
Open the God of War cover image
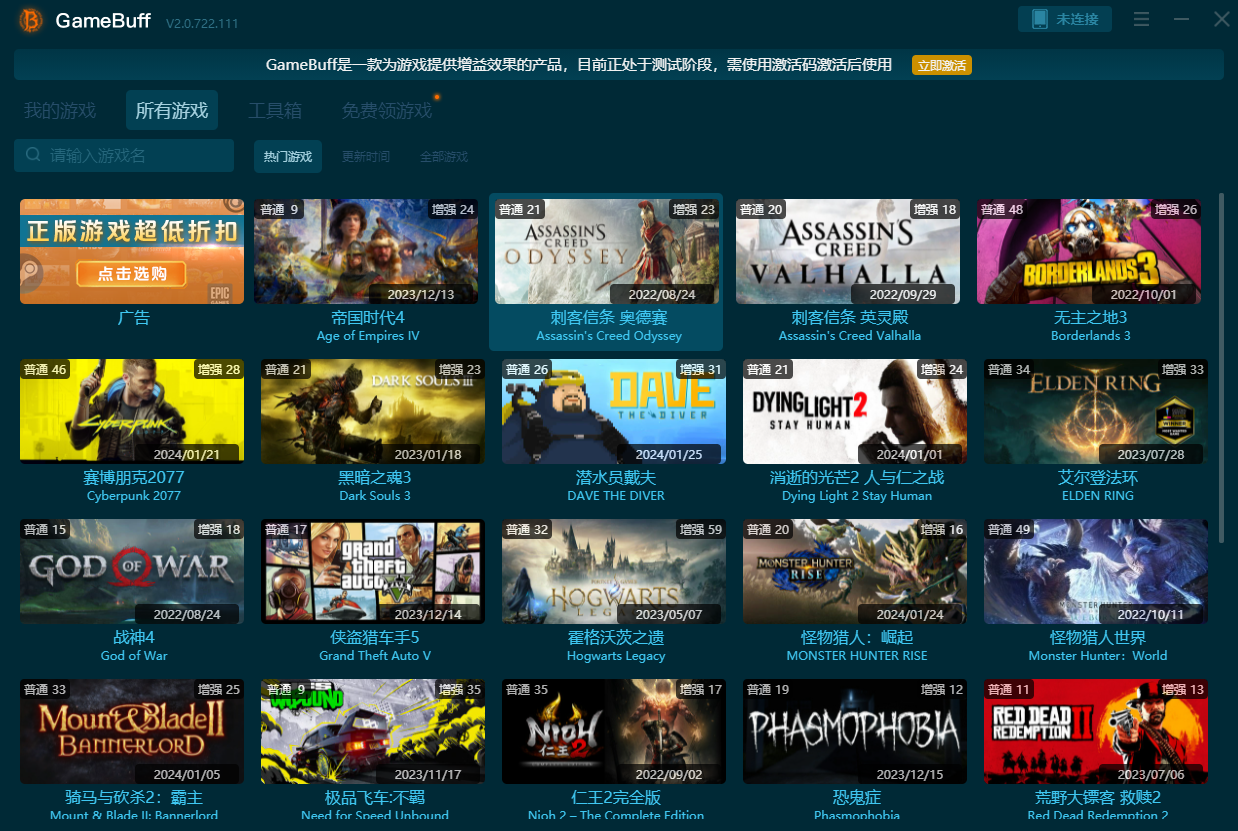coord(132,571)
